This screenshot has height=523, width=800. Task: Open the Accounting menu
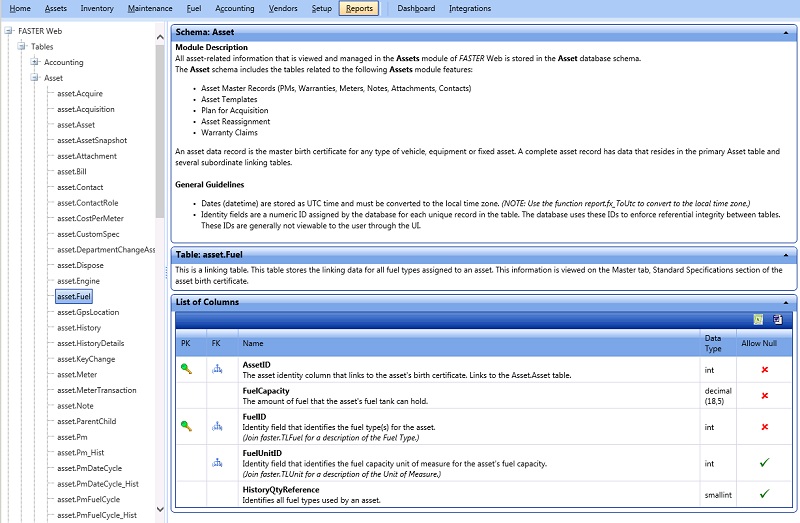click(235, 8)
